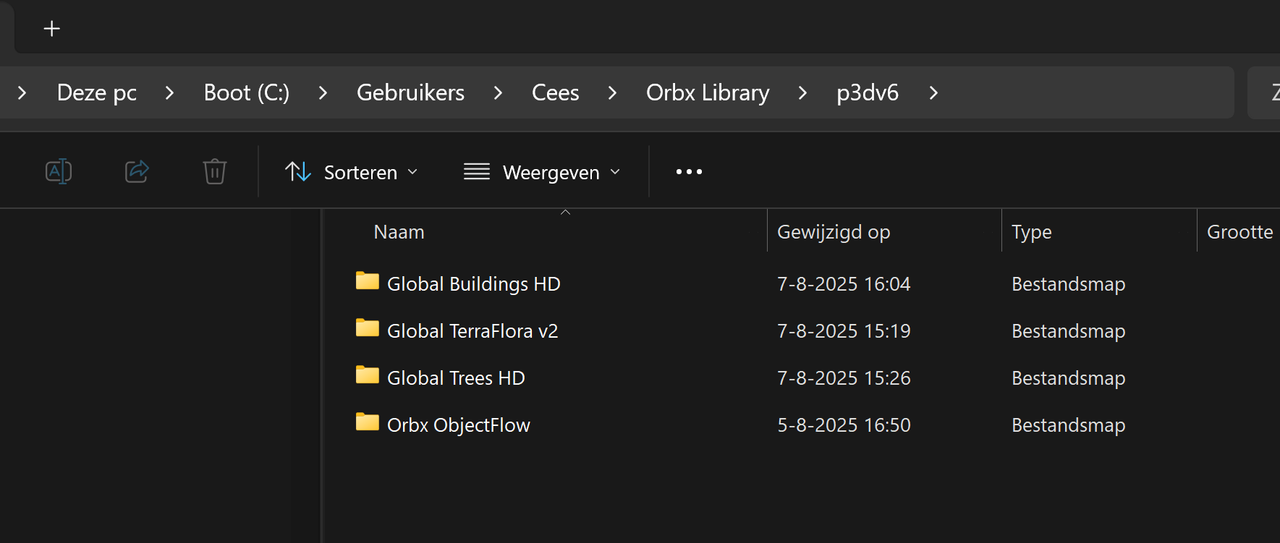Screen dimensions: 1280x543
Task: Sort by the Gewijzigd op column header
Action: point(834,232)
